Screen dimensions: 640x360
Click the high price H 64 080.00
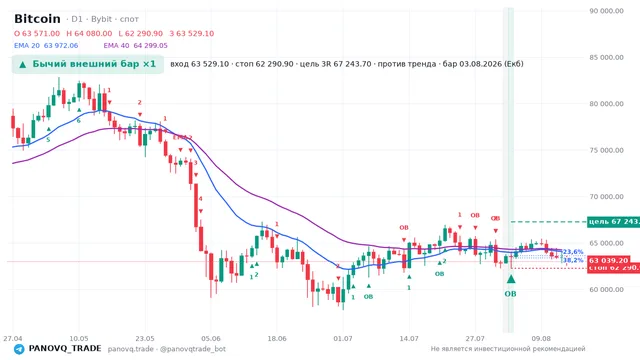point(89,33)
